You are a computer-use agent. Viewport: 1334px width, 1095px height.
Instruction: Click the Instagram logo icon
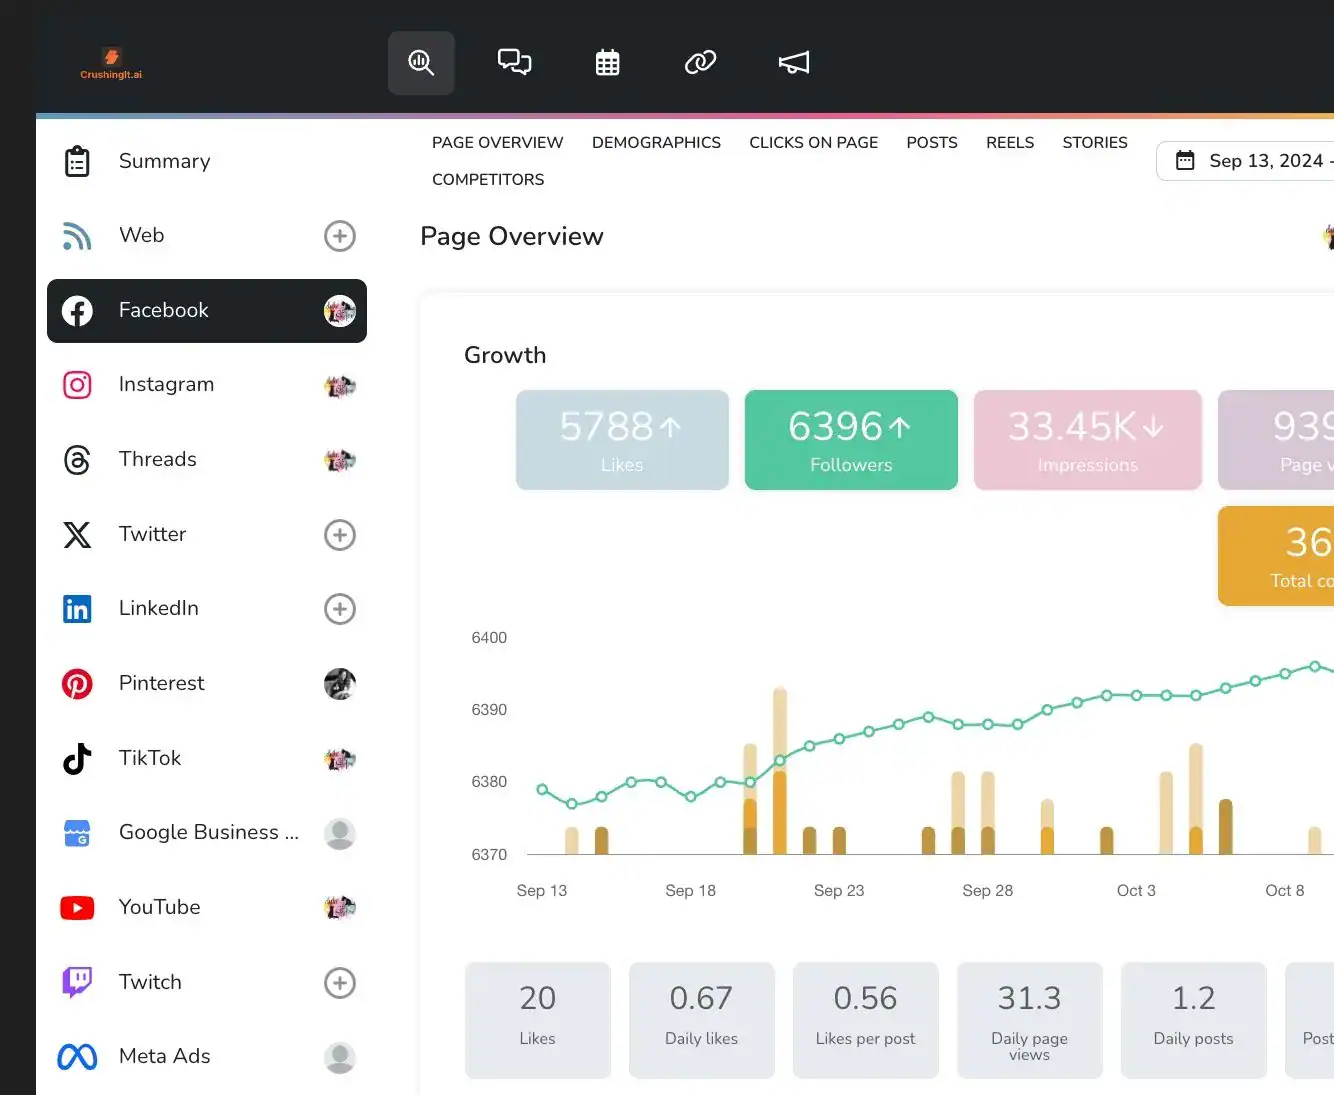(x=77, y=385)
